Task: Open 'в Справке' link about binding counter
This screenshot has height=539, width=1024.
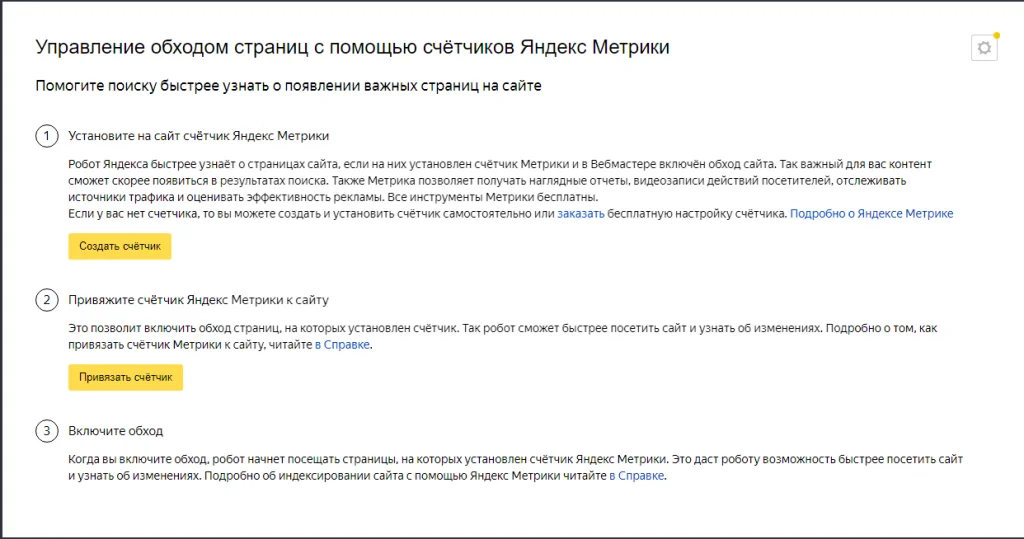Action: click(342, 345)
